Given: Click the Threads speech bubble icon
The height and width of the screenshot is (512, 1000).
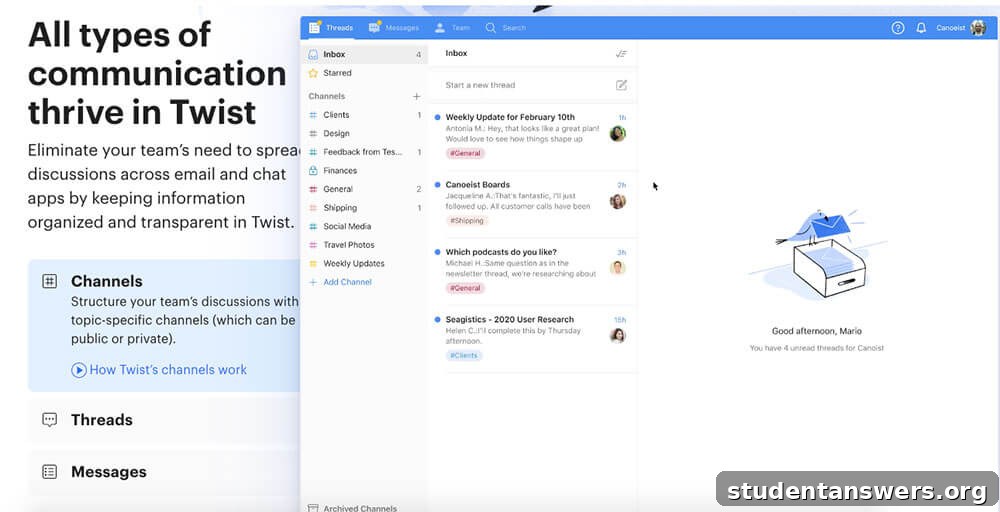Looking at the screenshot, I should pyautogui.click(x=50, y=420).
